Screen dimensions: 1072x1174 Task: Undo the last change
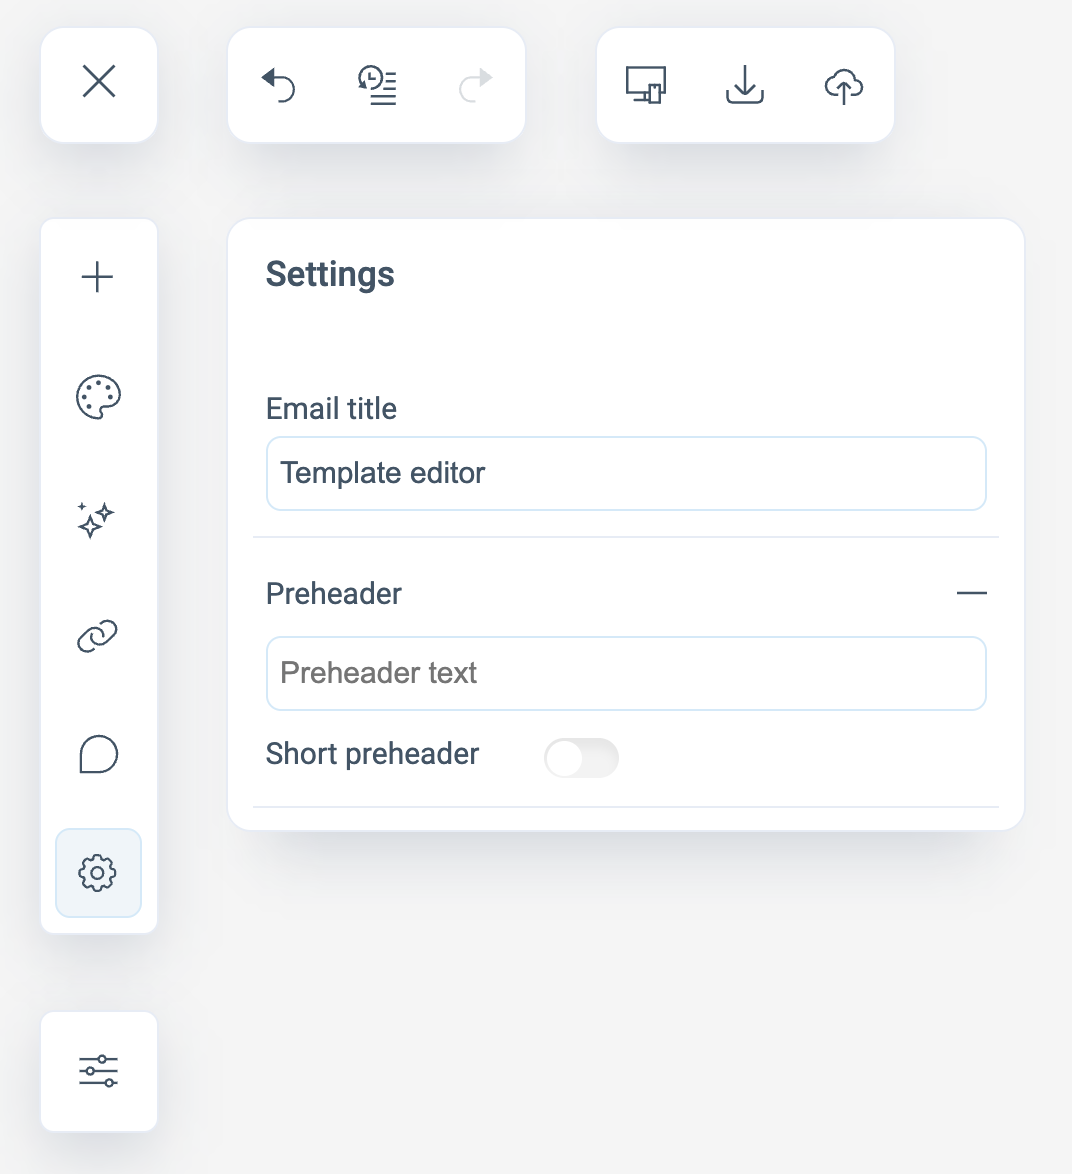pos(278,84)
